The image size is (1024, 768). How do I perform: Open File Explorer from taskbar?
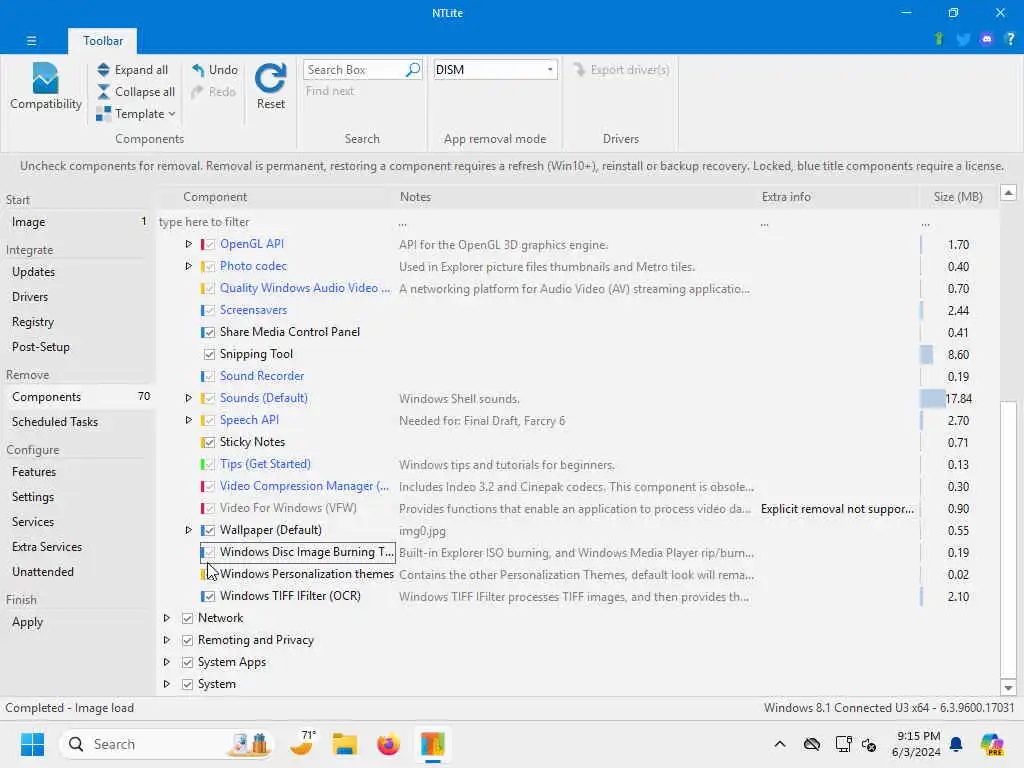[x=344, y=744]
